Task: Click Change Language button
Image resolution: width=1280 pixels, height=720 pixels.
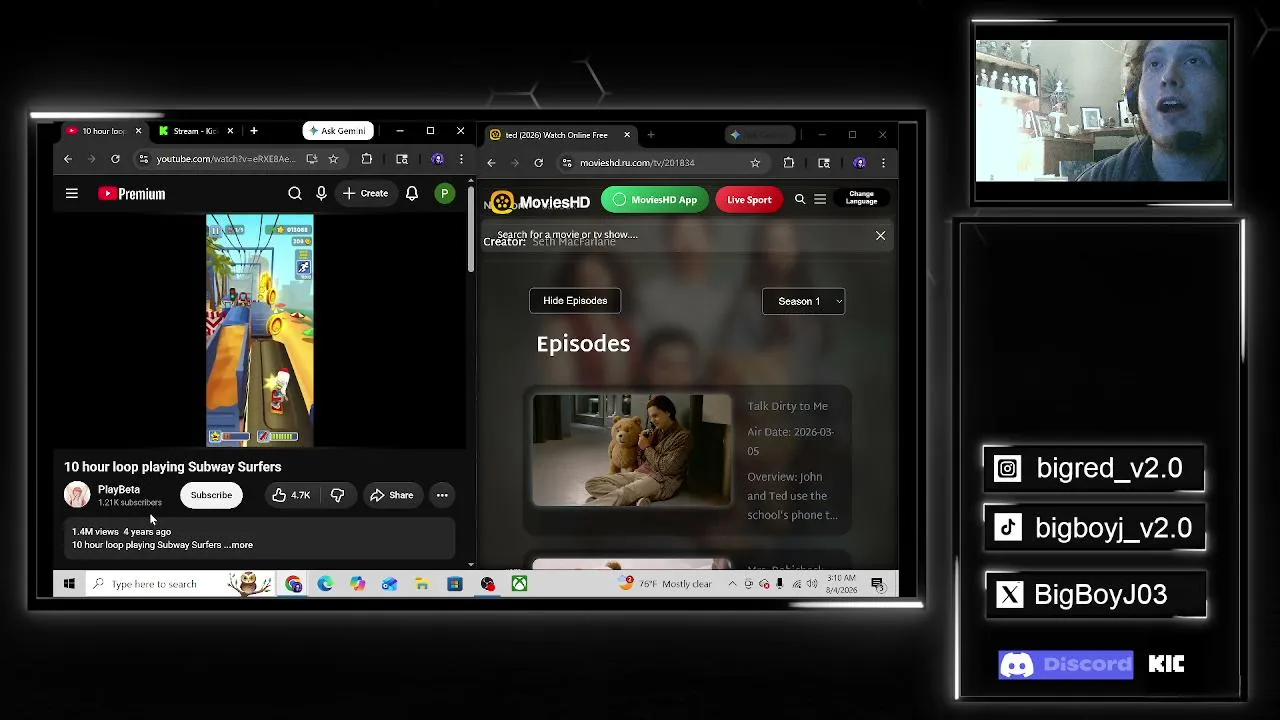Action: click(861, 198)
